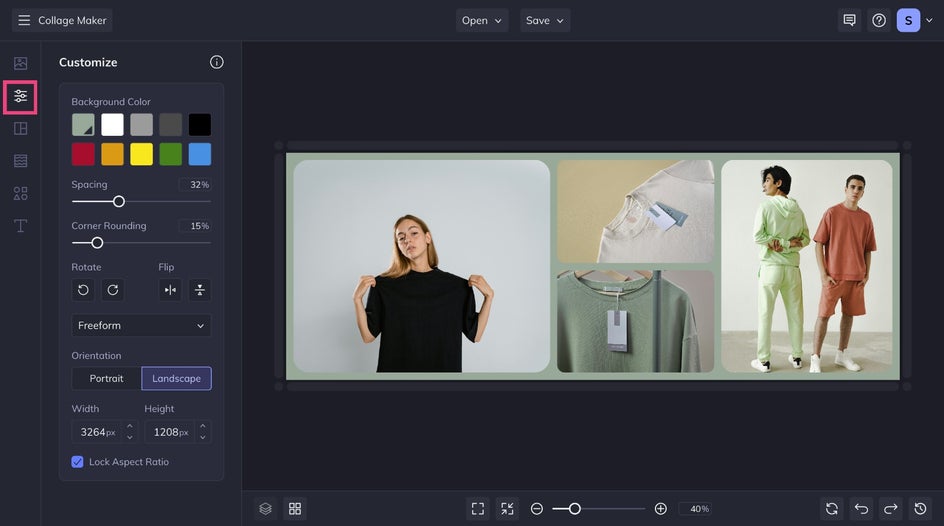The height and width of the screenshot is (526, 944).
Task: Rotate collage counter-clockwise
Action: [x=83, y=290]
